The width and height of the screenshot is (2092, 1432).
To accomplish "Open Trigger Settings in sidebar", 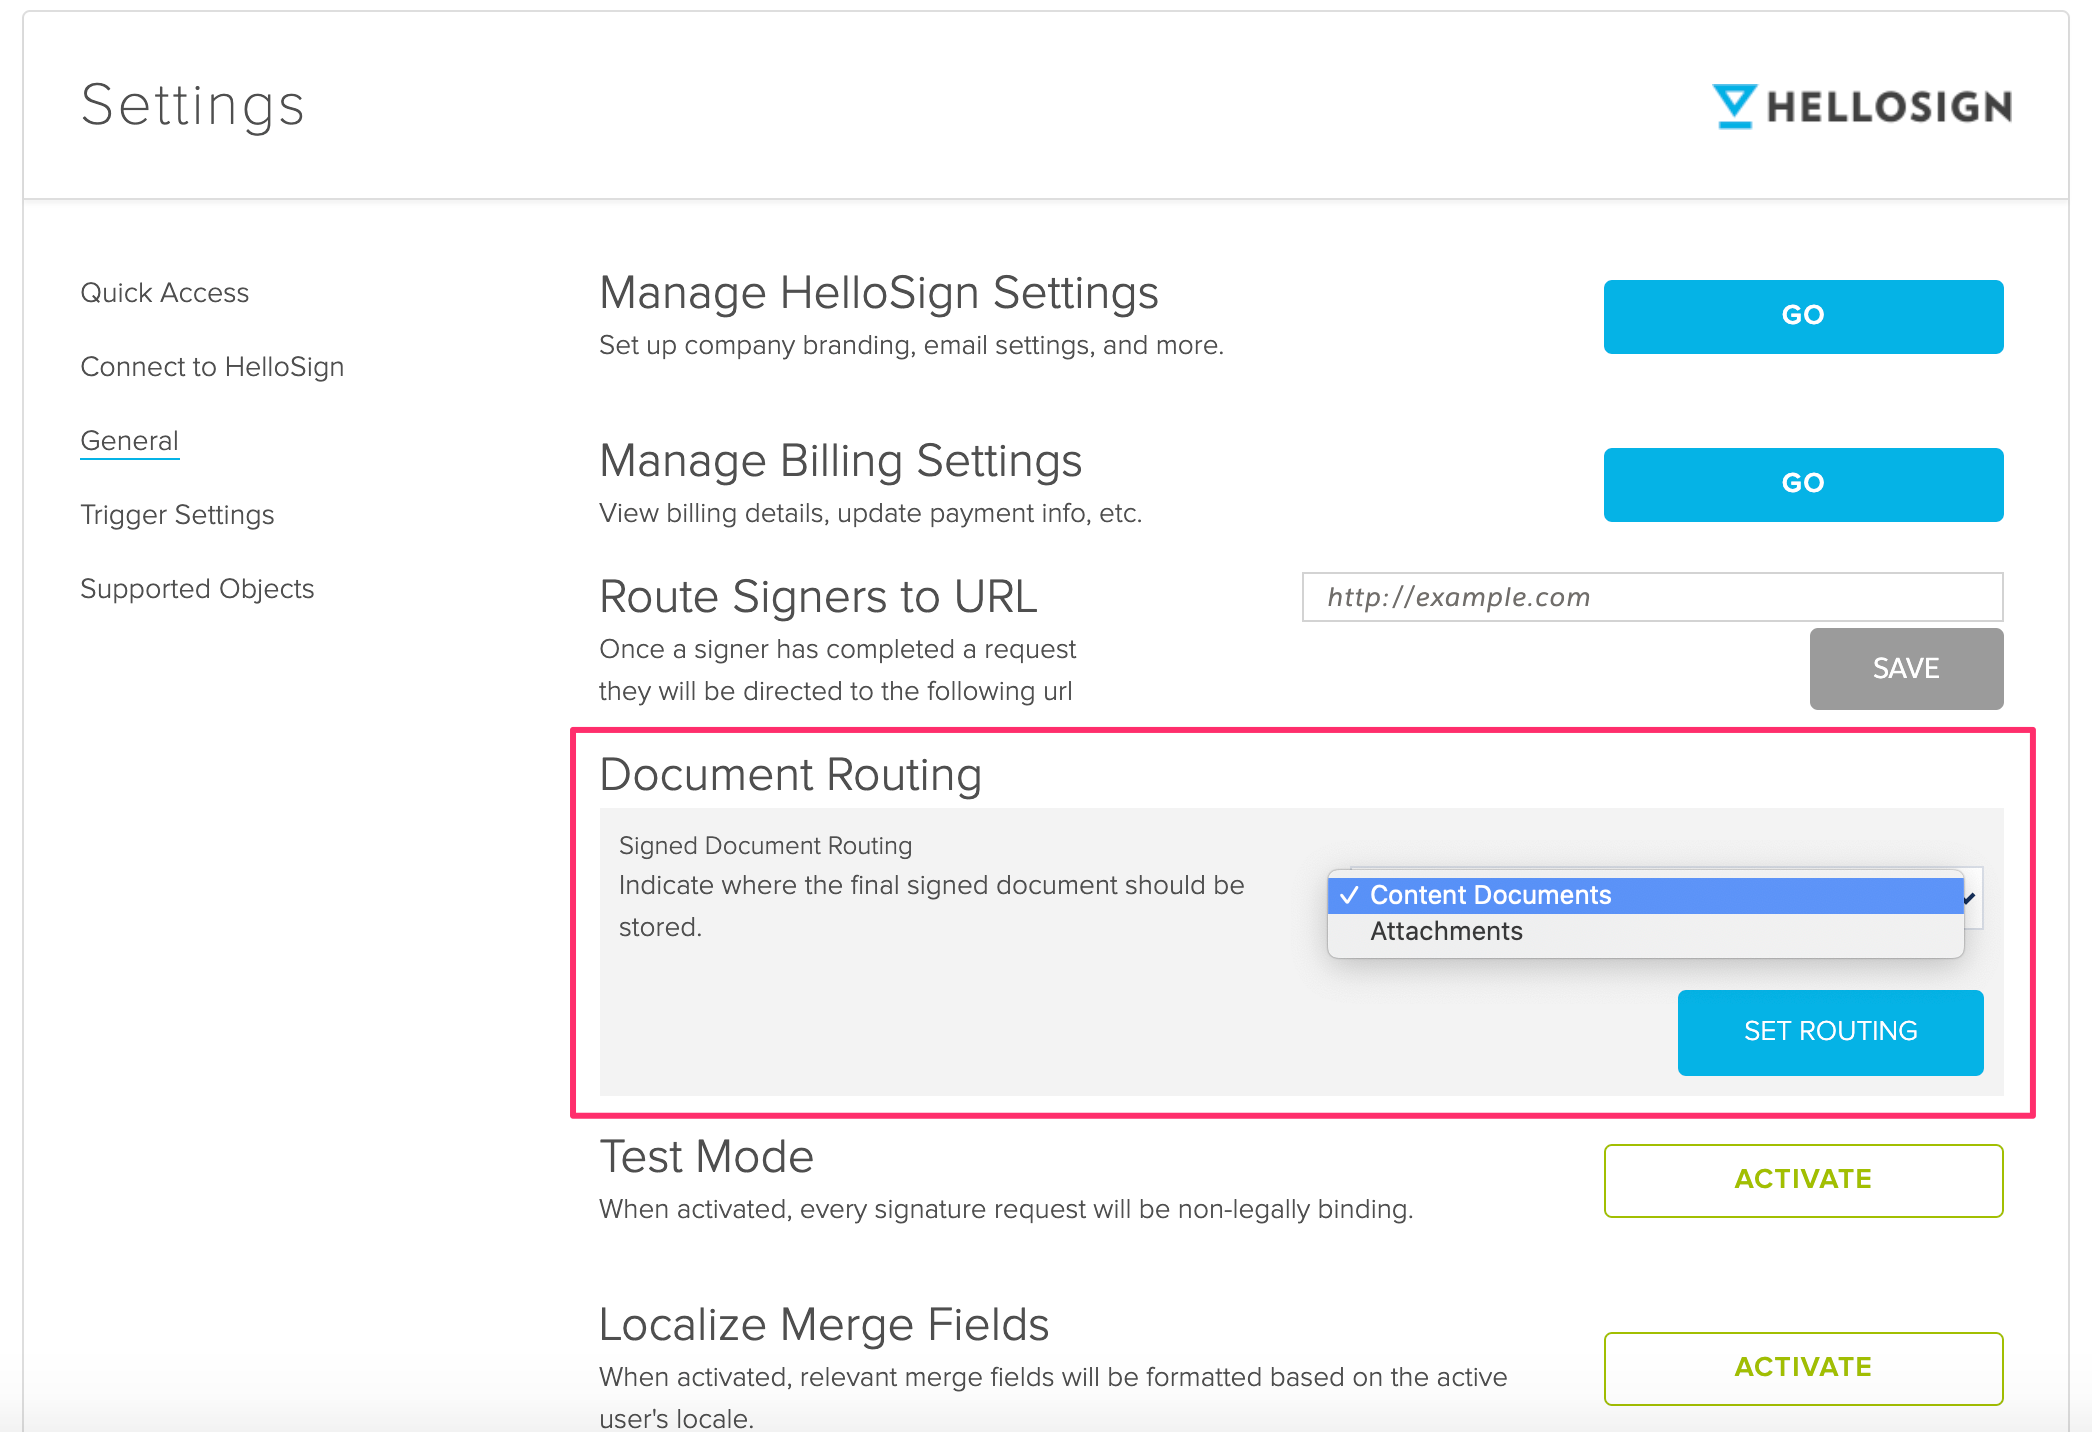I will click(x=177, y=515).
